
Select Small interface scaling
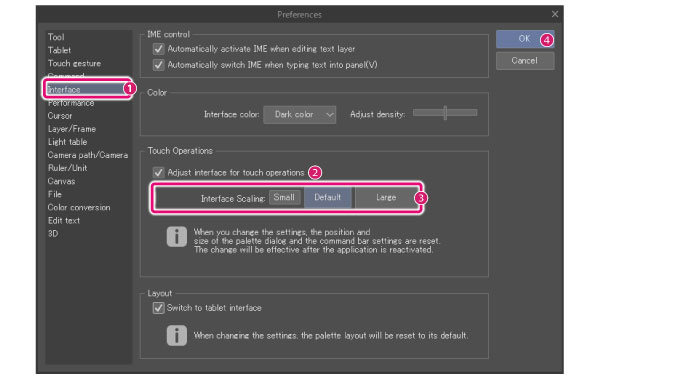[x=284, y=197]
